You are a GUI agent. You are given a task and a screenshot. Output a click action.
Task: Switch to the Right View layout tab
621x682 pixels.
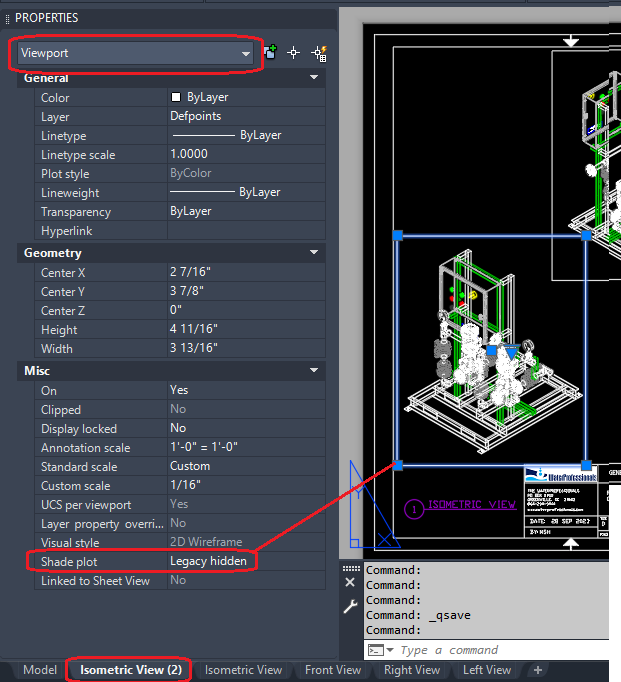(x=412, y=670)
